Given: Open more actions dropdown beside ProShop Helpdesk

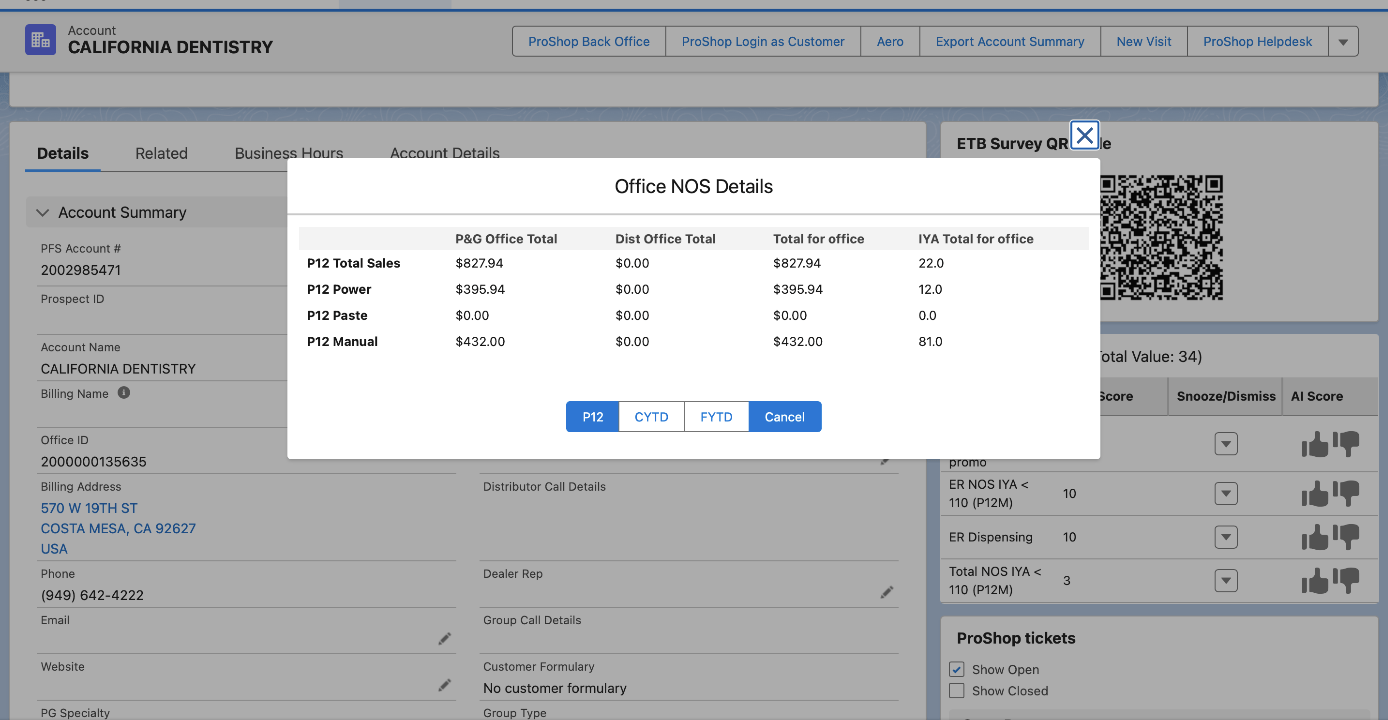Looking at the screenshot, I should (1343, 42).
